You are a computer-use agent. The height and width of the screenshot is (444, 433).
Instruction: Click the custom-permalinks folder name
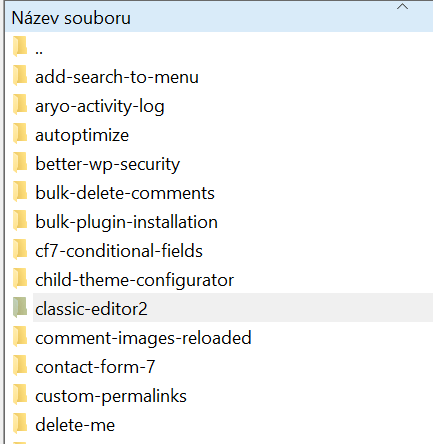111,397
